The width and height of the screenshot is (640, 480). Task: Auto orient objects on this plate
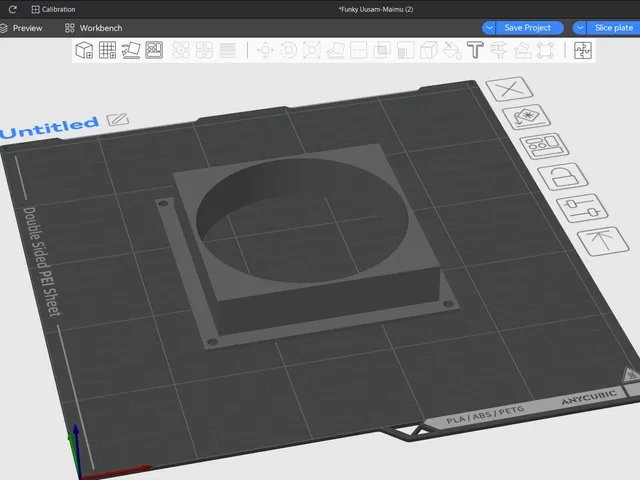[527, 117]
